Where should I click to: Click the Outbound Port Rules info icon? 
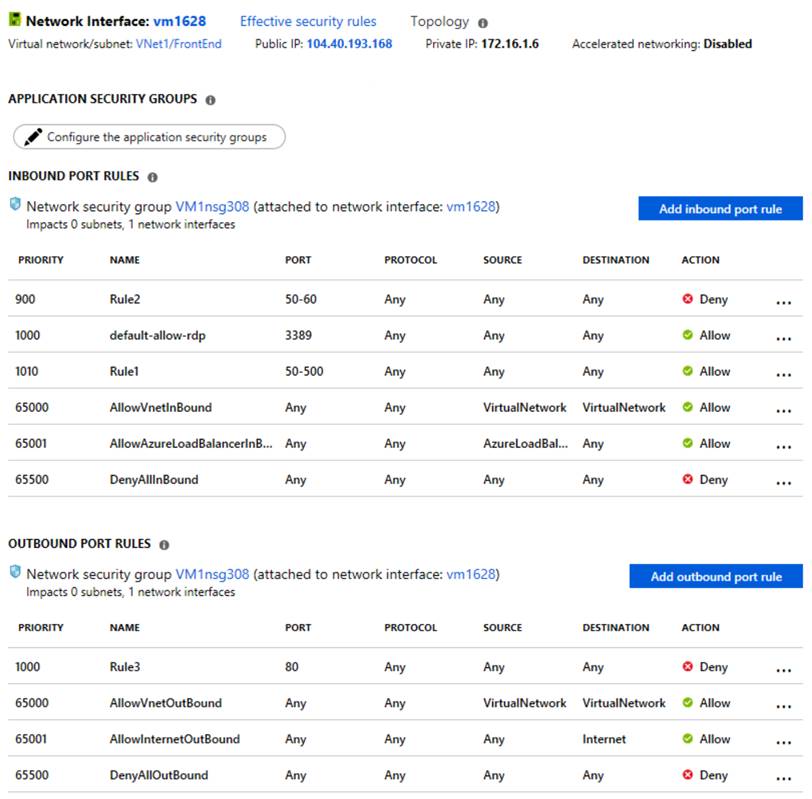coord(164,545)
